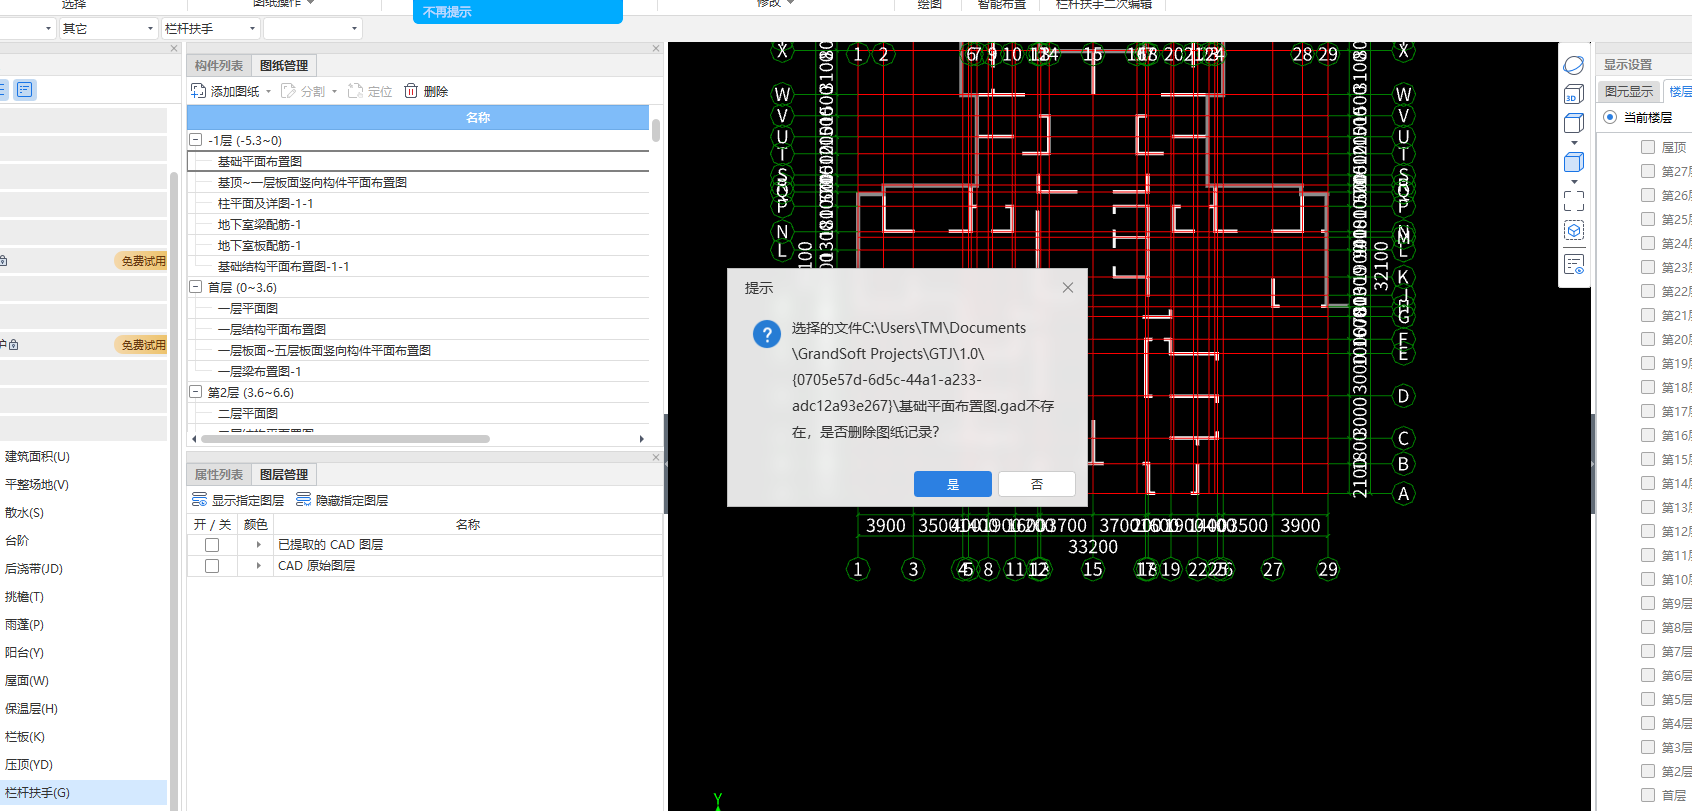
Task: Close the layer management panel X
Action: pos(656,457)
